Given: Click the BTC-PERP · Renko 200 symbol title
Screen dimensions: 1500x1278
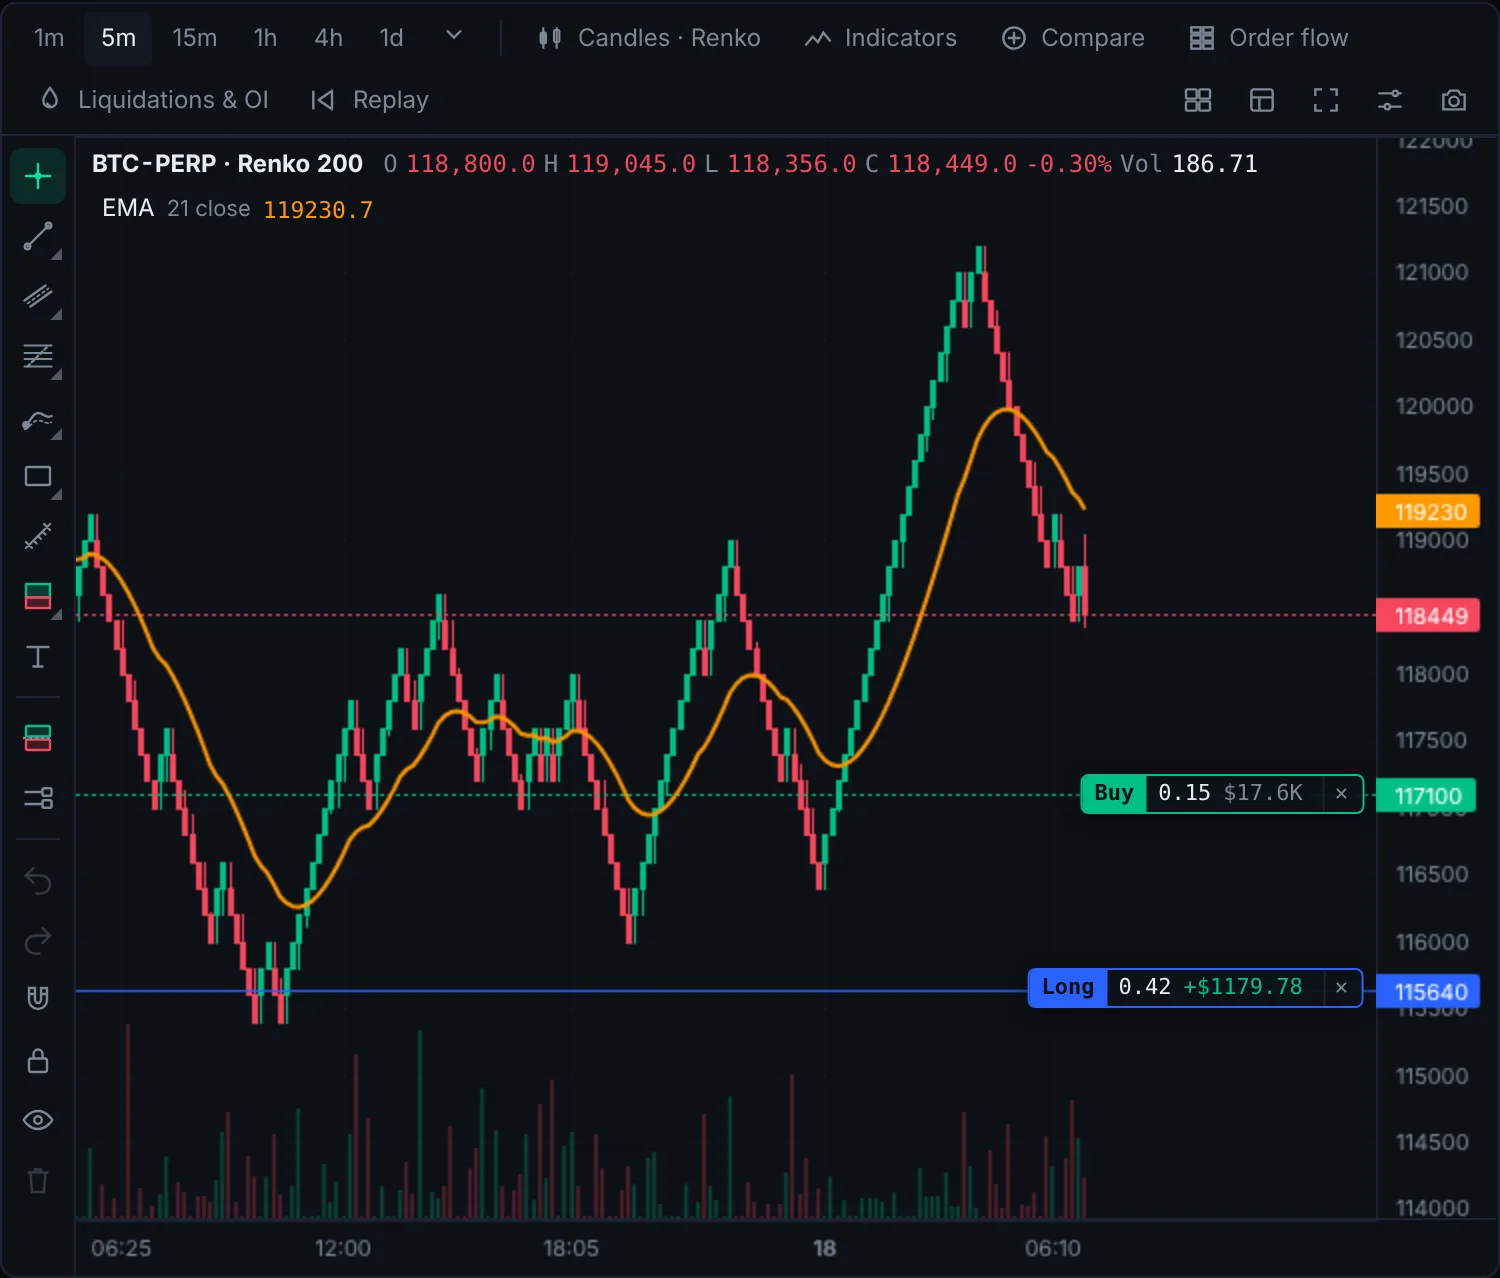Looking at the screenshot, I should (x=227, y=164).
